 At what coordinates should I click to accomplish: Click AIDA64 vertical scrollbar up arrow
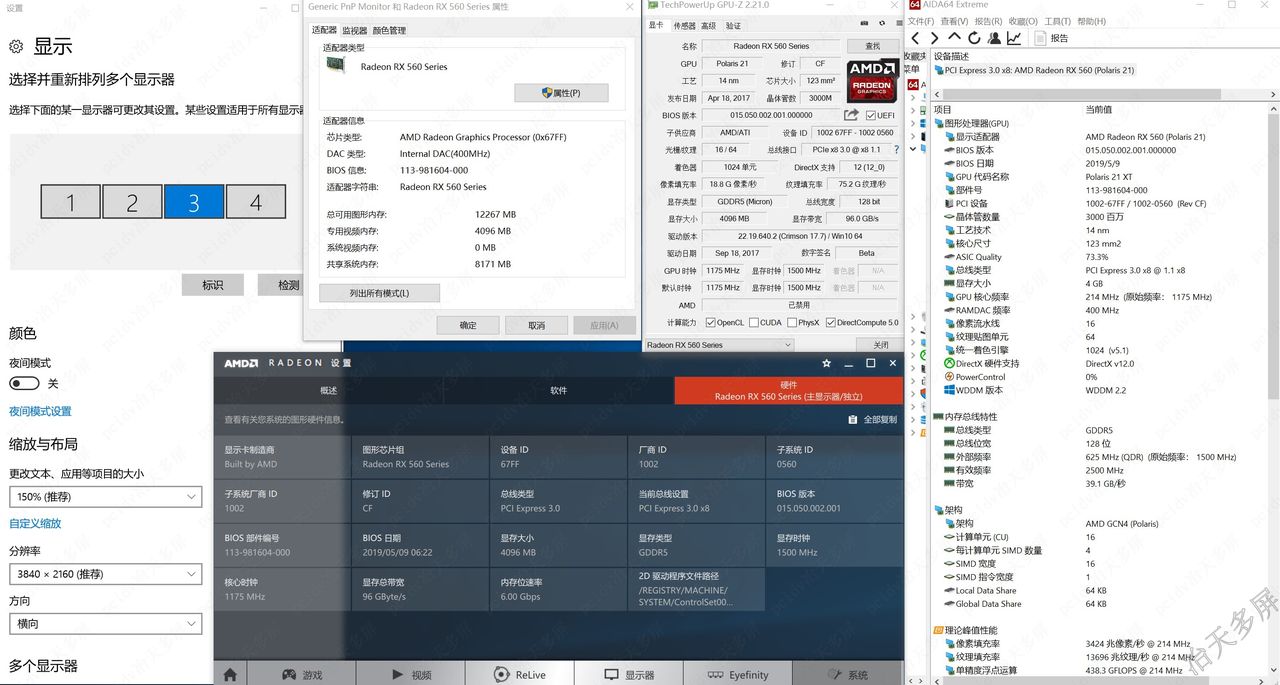tap(1274, 110)
